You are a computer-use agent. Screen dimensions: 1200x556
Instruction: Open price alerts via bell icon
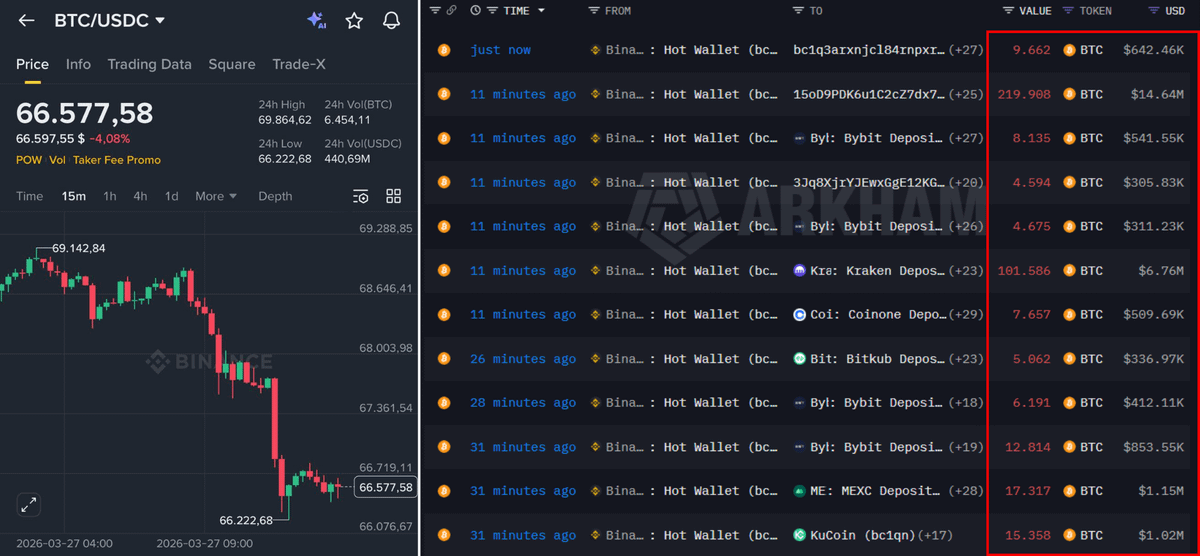pos(392,20)
